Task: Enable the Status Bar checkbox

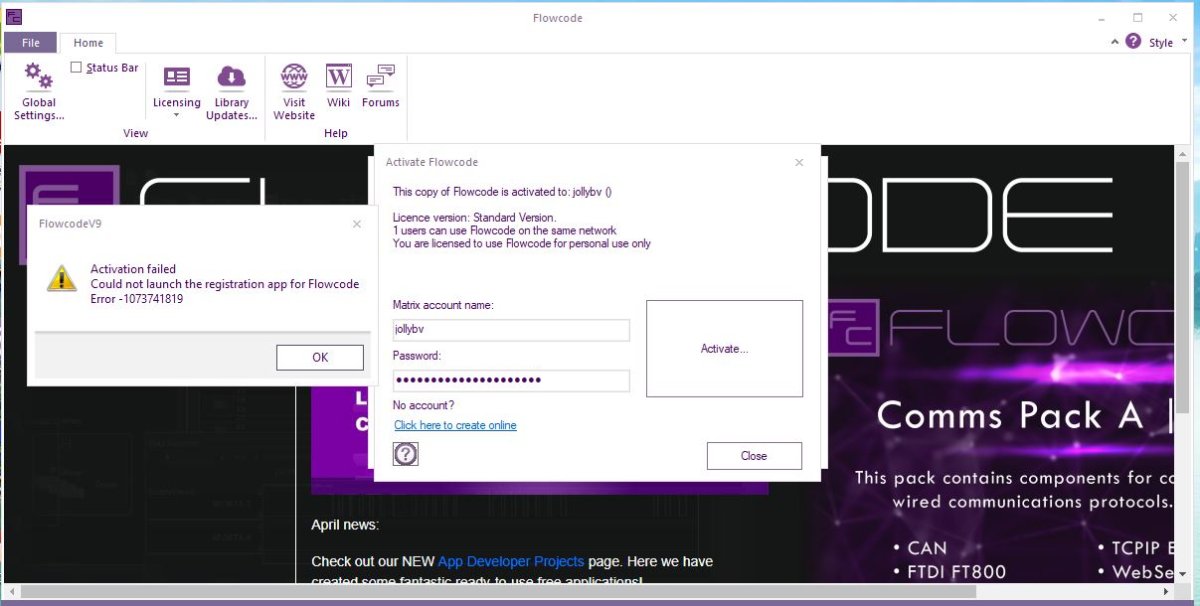Action: pyautogui.click(x=76, y=67)
